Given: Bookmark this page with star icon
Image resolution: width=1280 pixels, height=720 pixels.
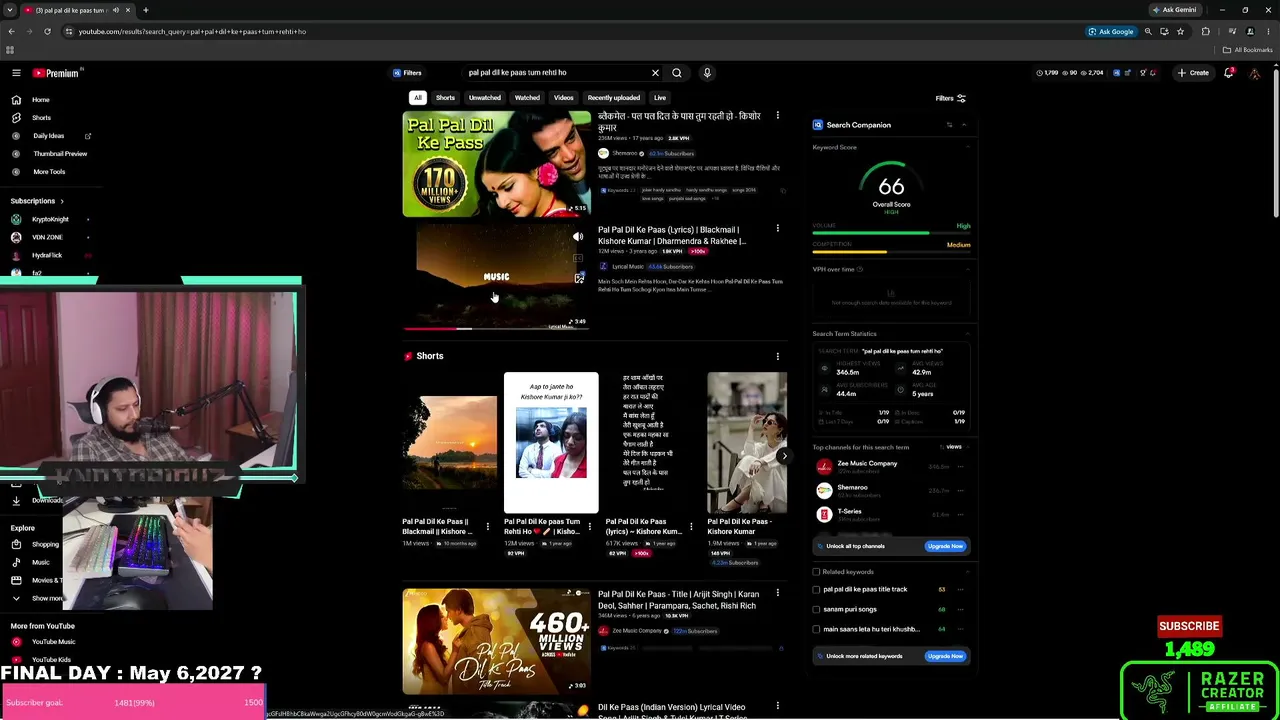Looking at the screenshot, I should coord(1180,31).
